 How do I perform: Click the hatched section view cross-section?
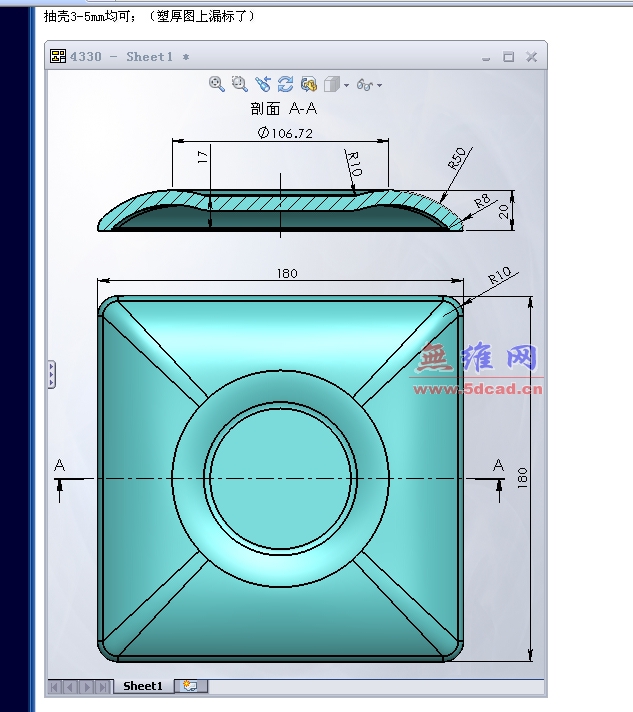pyautogui.click(x=281, y=202)
